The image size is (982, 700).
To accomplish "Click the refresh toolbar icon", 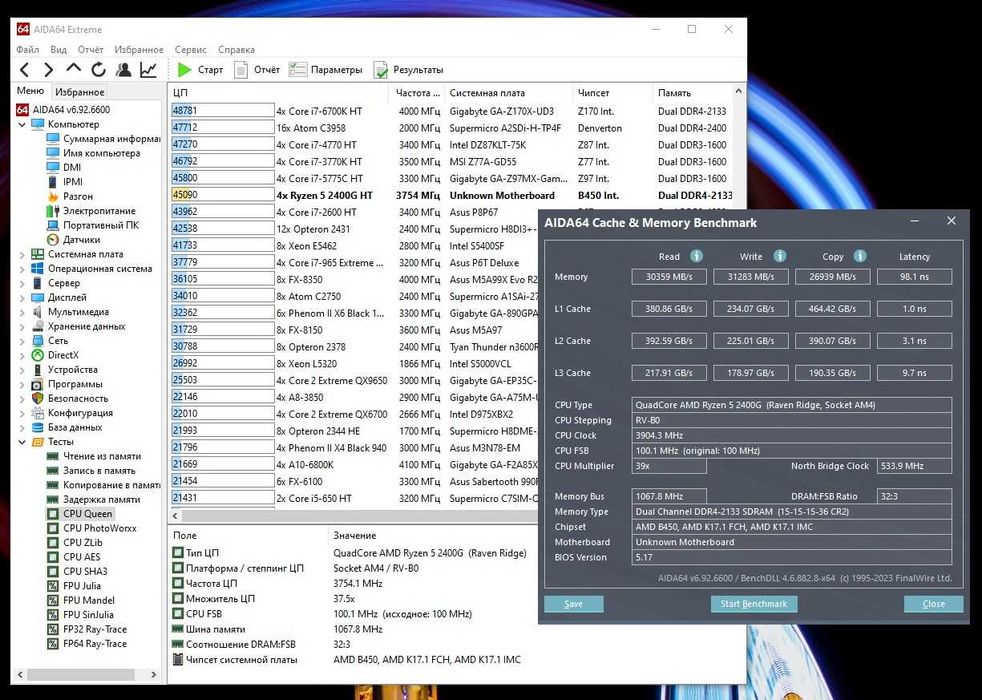I will click(x=98, y=69).
